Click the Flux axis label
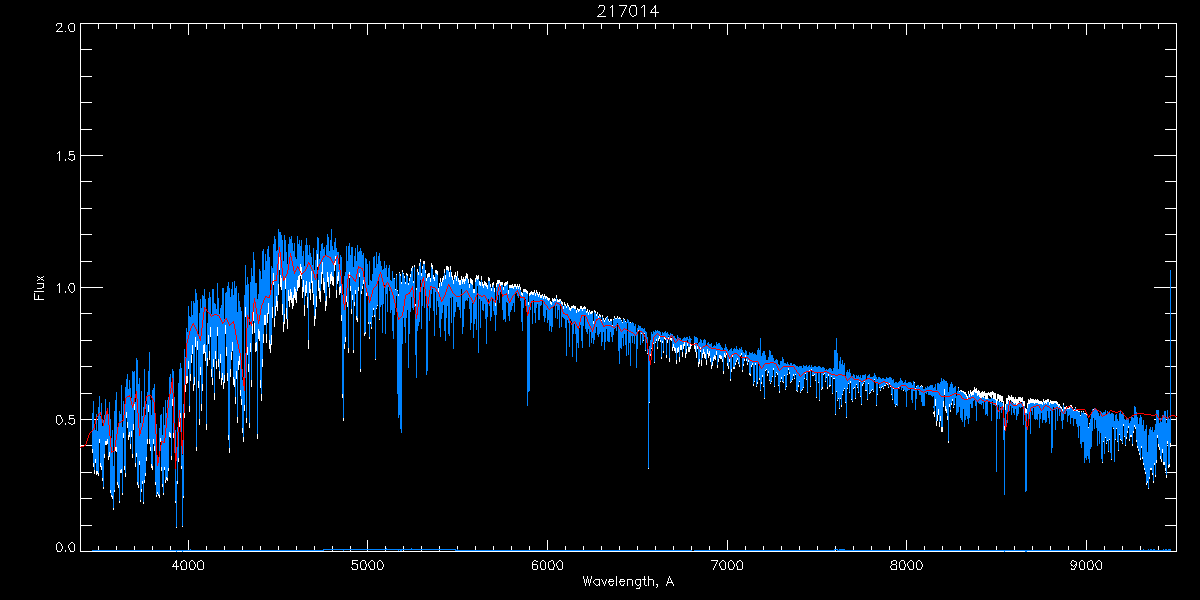The image size is (1200, 600). 40,288
